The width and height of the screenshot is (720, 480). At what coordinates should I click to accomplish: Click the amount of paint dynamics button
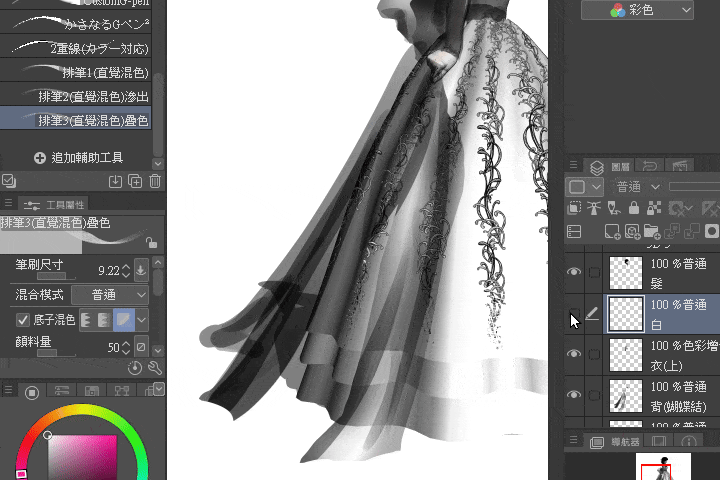point(141,347)
